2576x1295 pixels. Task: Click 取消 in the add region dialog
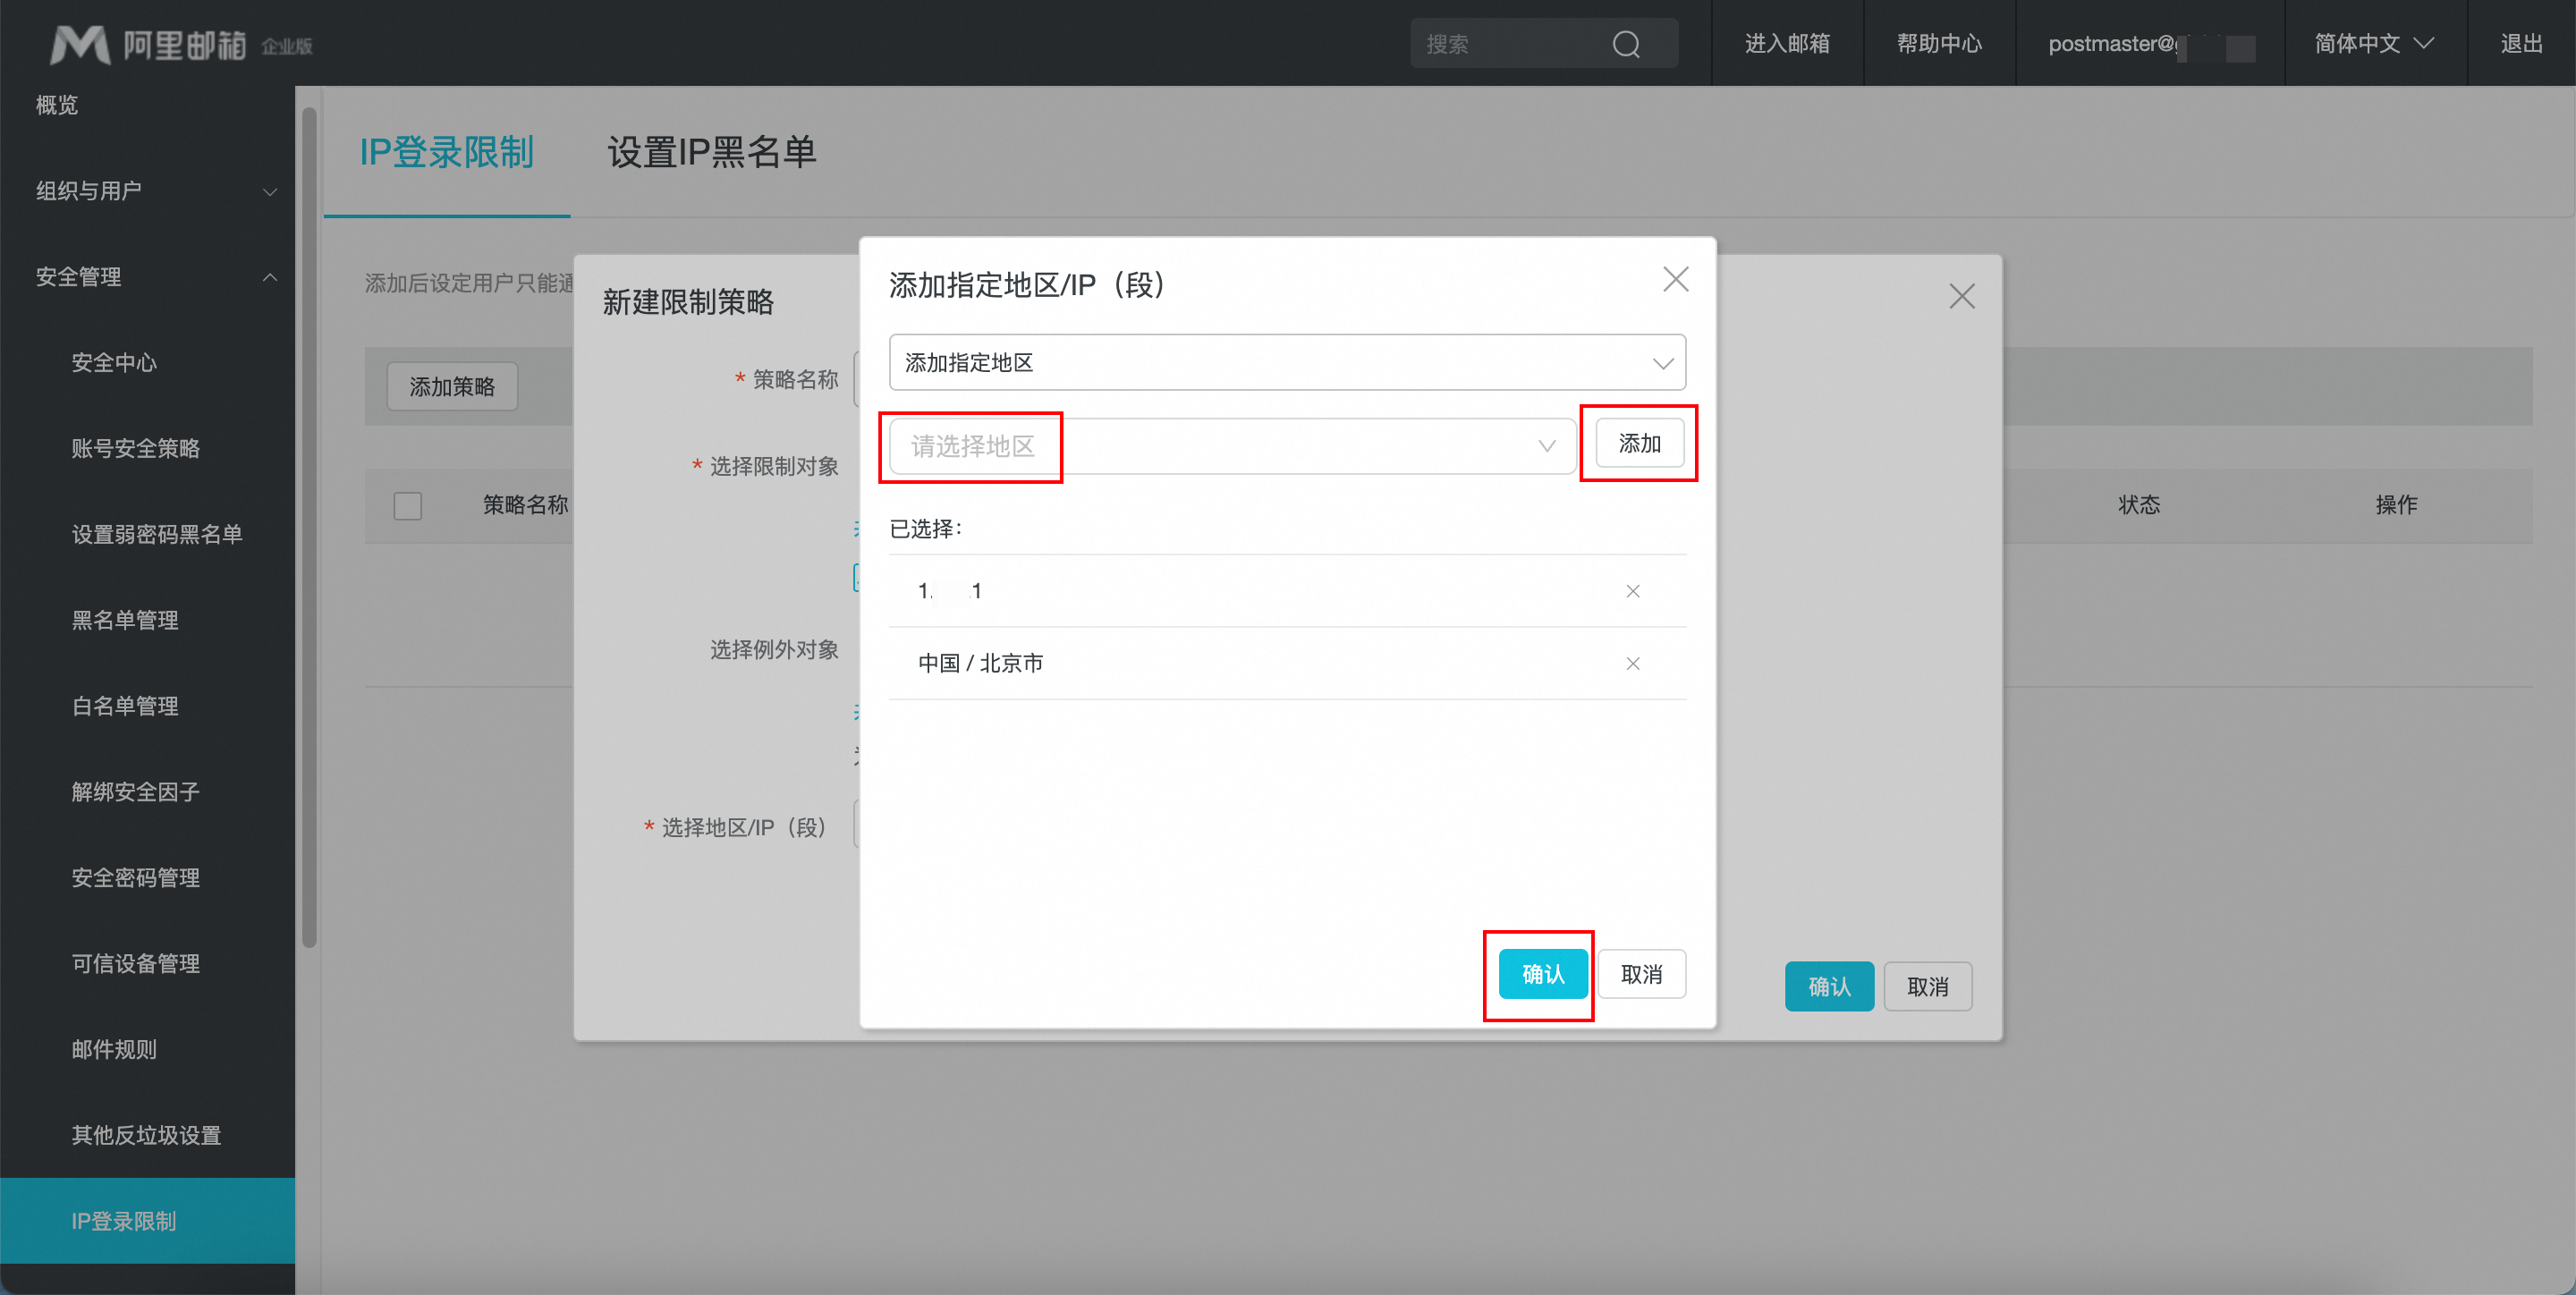point(1641,974)
